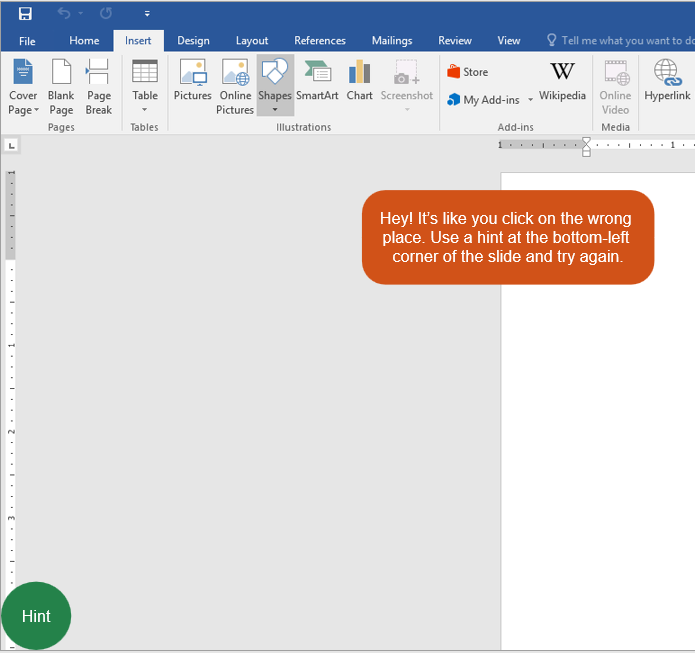The image size is (695, 653).
Task: Type in Tell me what you want search box
Action: point(625,41)
